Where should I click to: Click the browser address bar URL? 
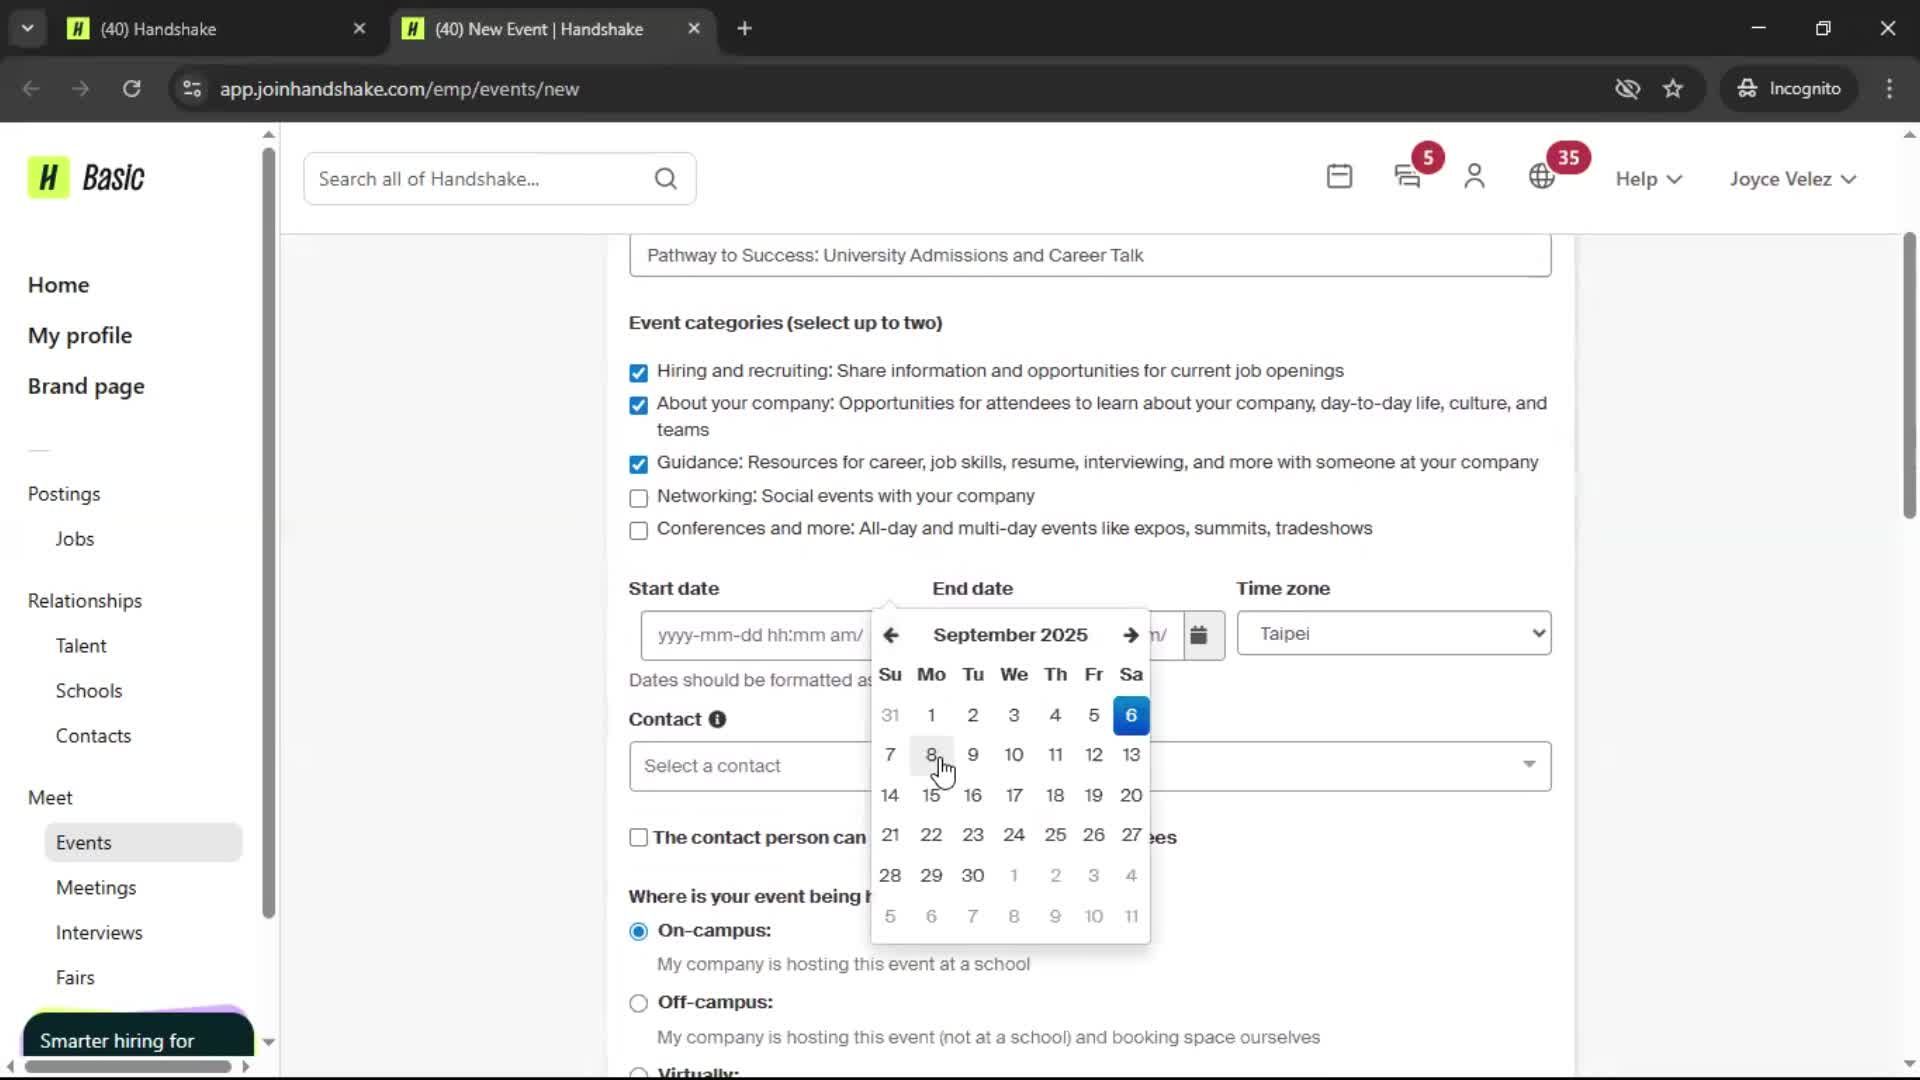(399, 89)
